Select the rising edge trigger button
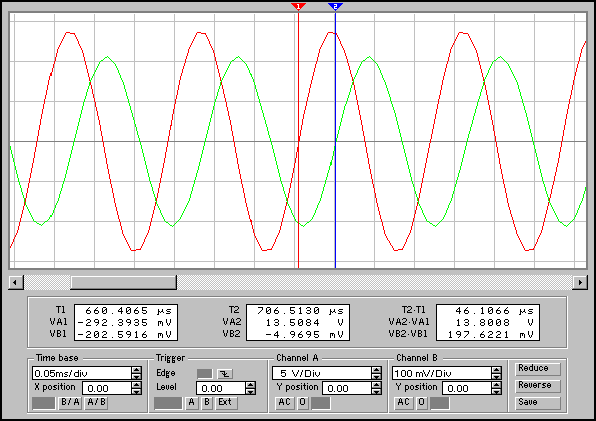This screenshot has width=596, height=421. (x=204, y=374)
